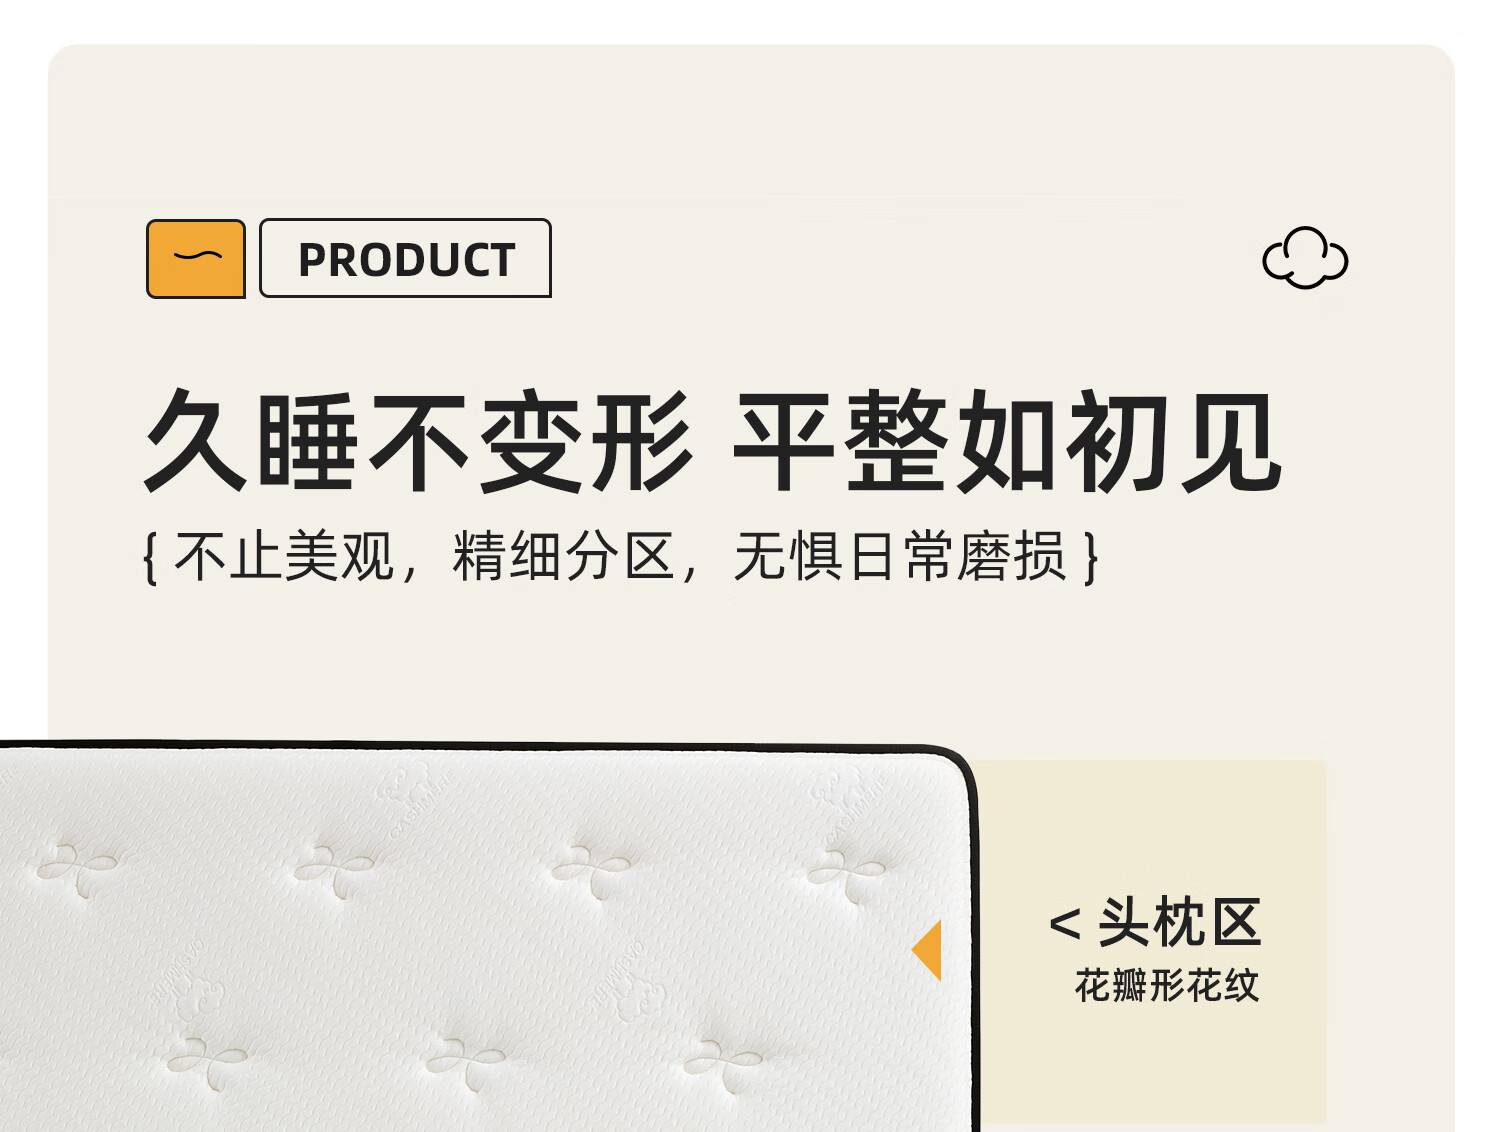Click the orange triangle arrow on mattress
The height and width of the screenshot is (1132, 1500).
coord(927,950)
